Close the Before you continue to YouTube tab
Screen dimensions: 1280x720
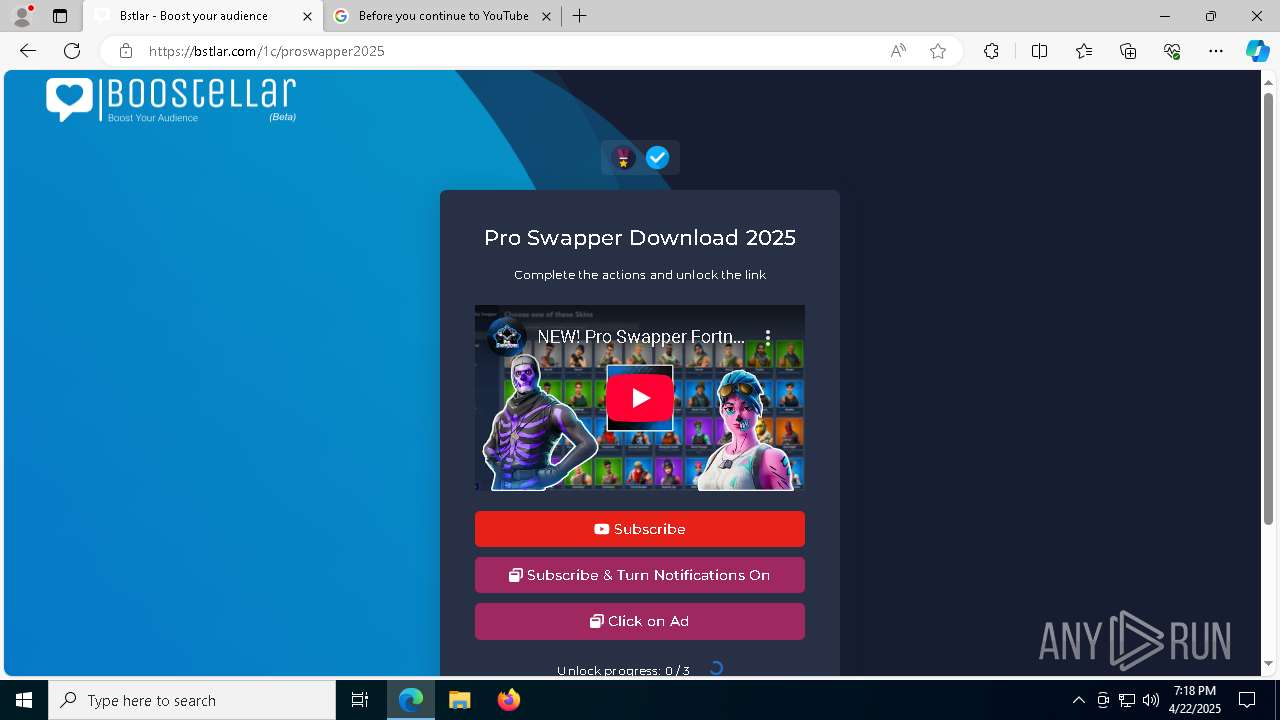click(x=546, y=16)
